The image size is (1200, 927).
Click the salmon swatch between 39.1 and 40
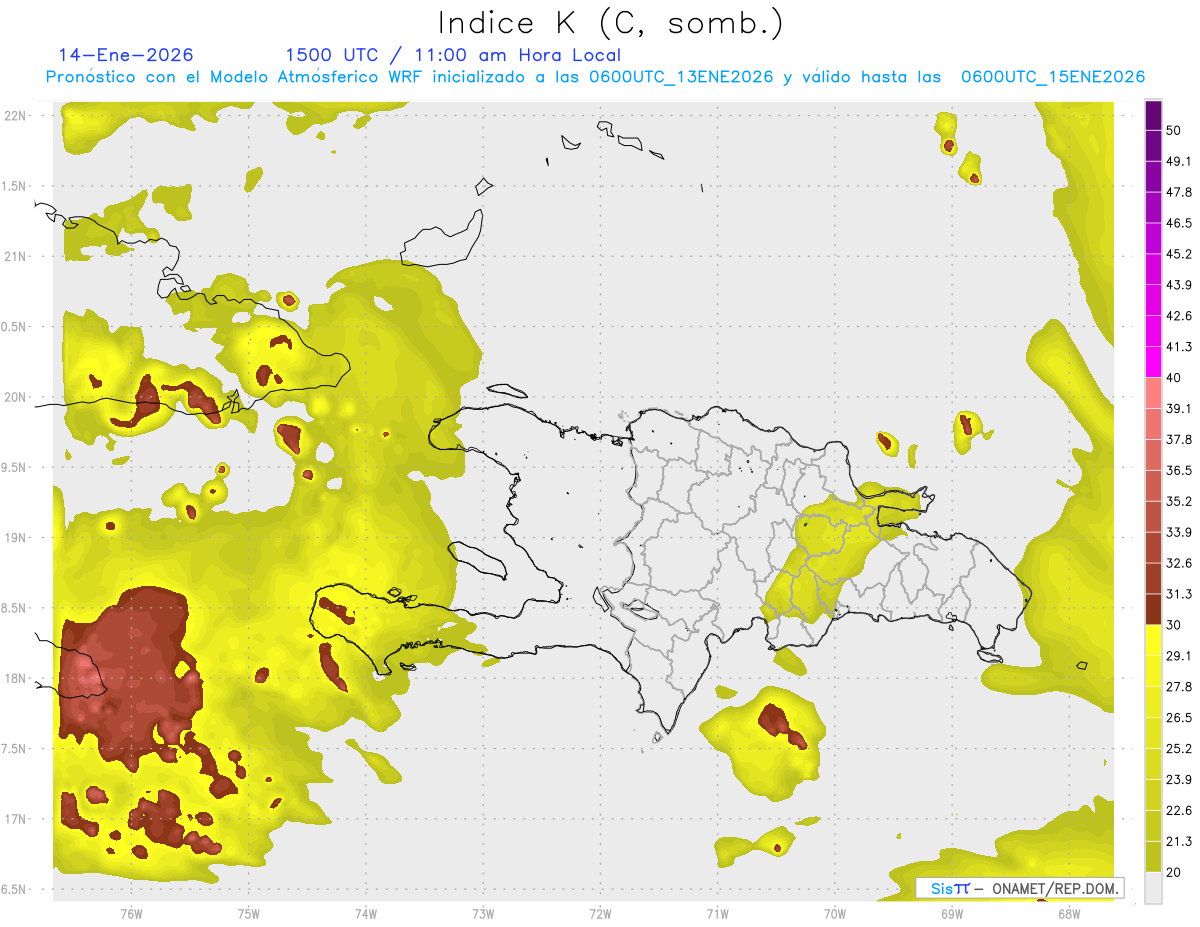[1154, 393]
